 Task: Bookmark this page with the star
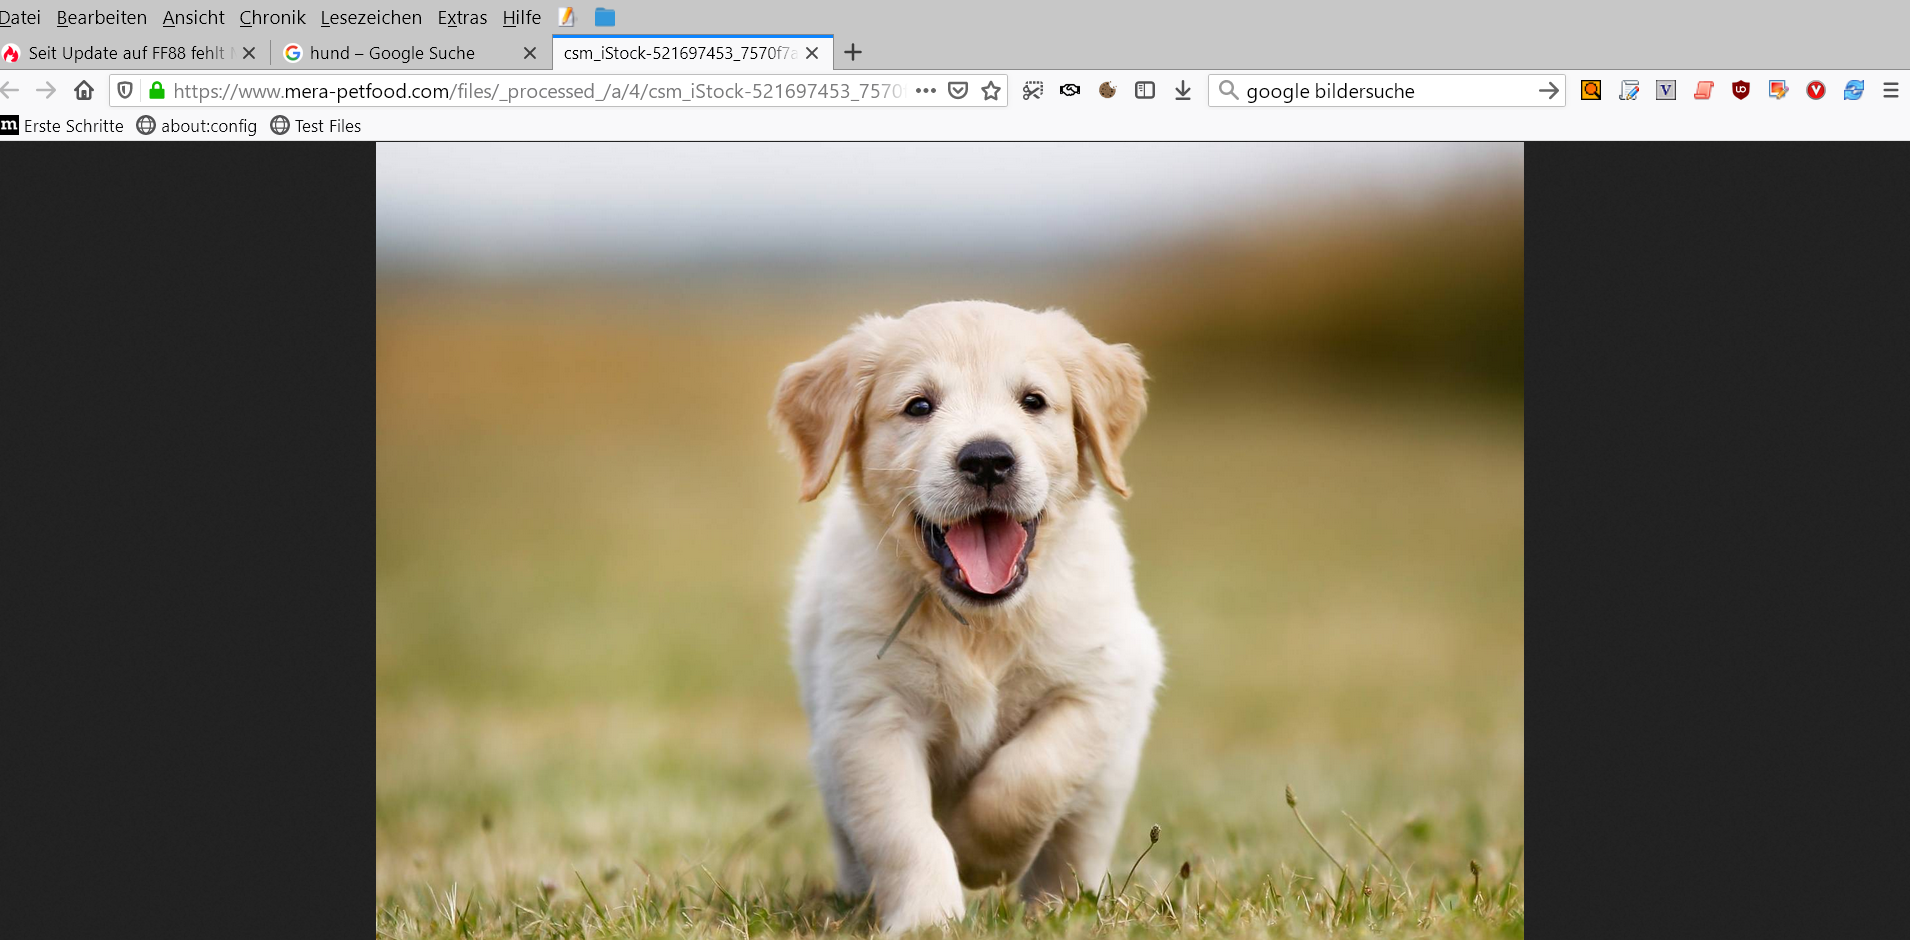(x=991, y=91)
